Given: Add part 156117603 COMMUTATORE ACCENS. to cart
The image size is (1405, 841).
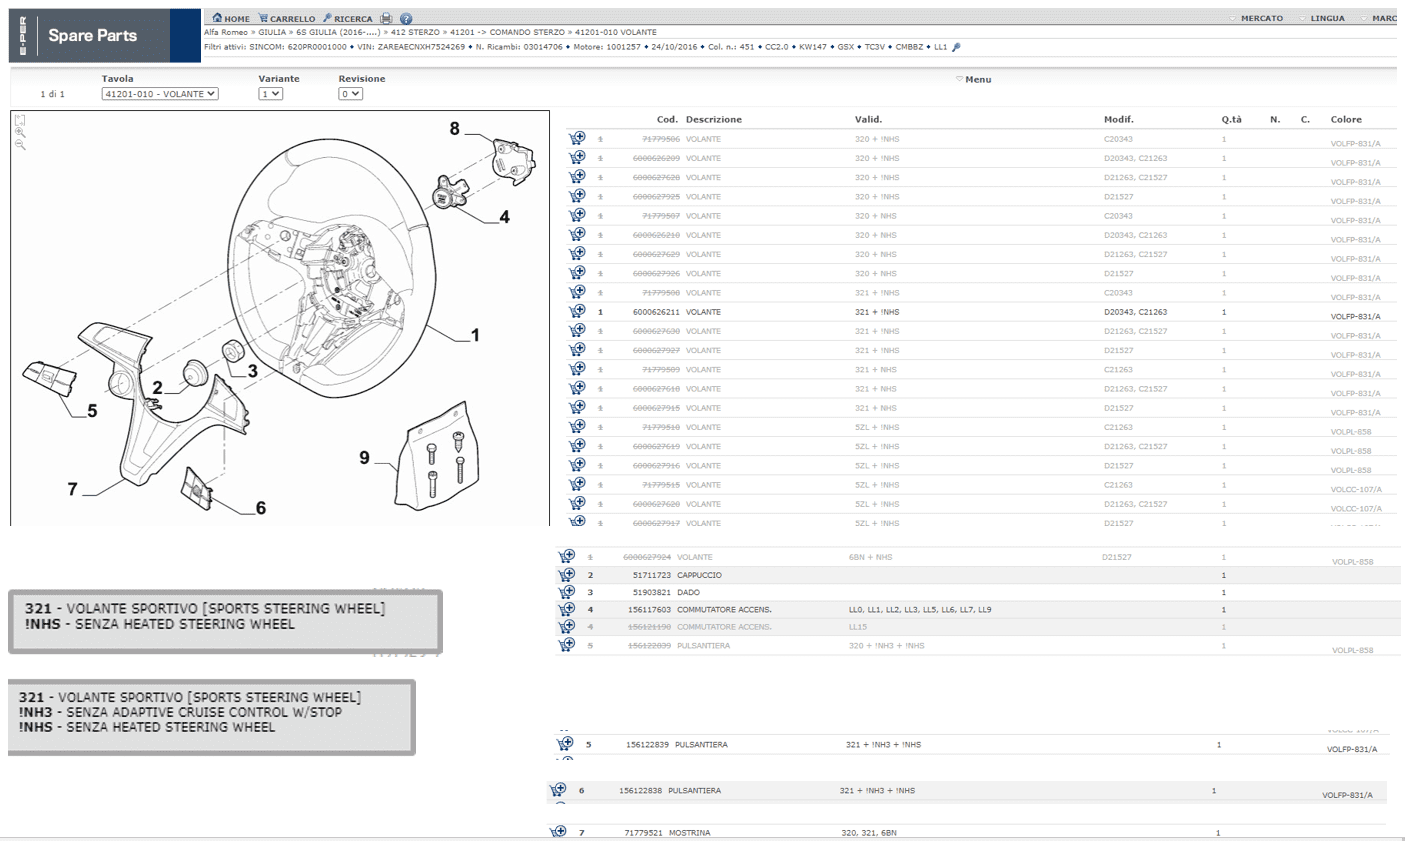Looking at the screenshot, I should click(x=566, y=609).
